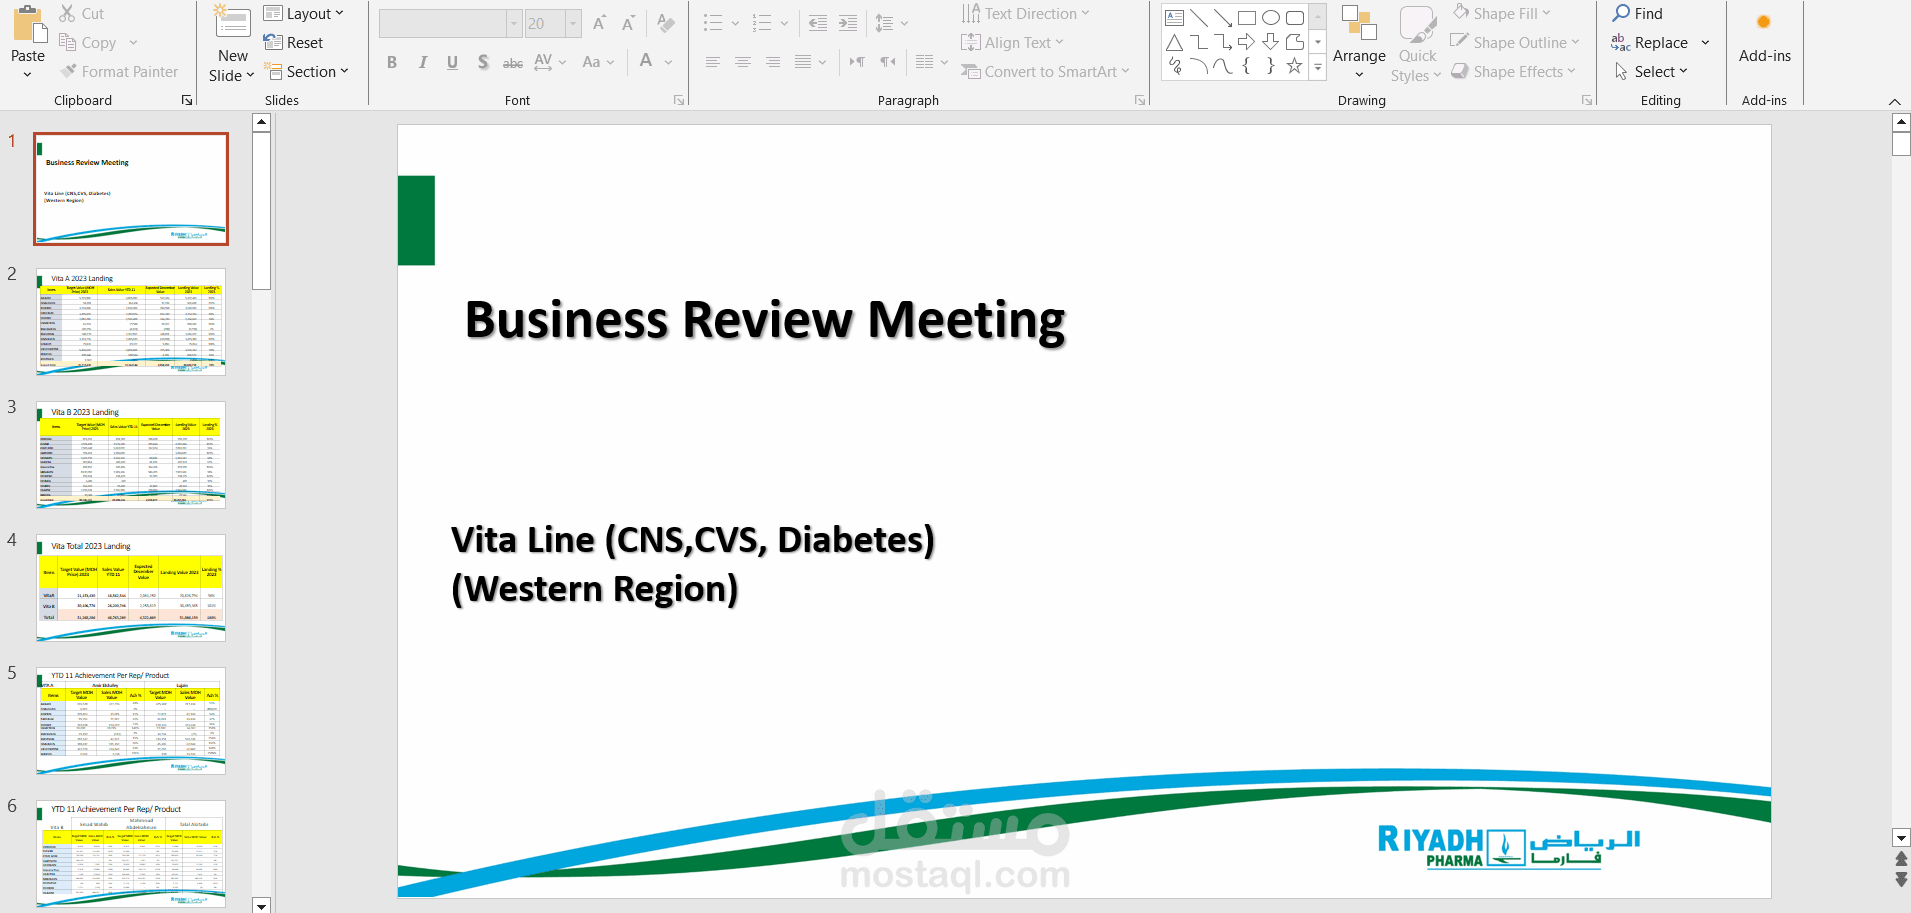This screenshot has width=1911, height=913.
Task: Click the font size field showing 20
Action: (545, 23)
